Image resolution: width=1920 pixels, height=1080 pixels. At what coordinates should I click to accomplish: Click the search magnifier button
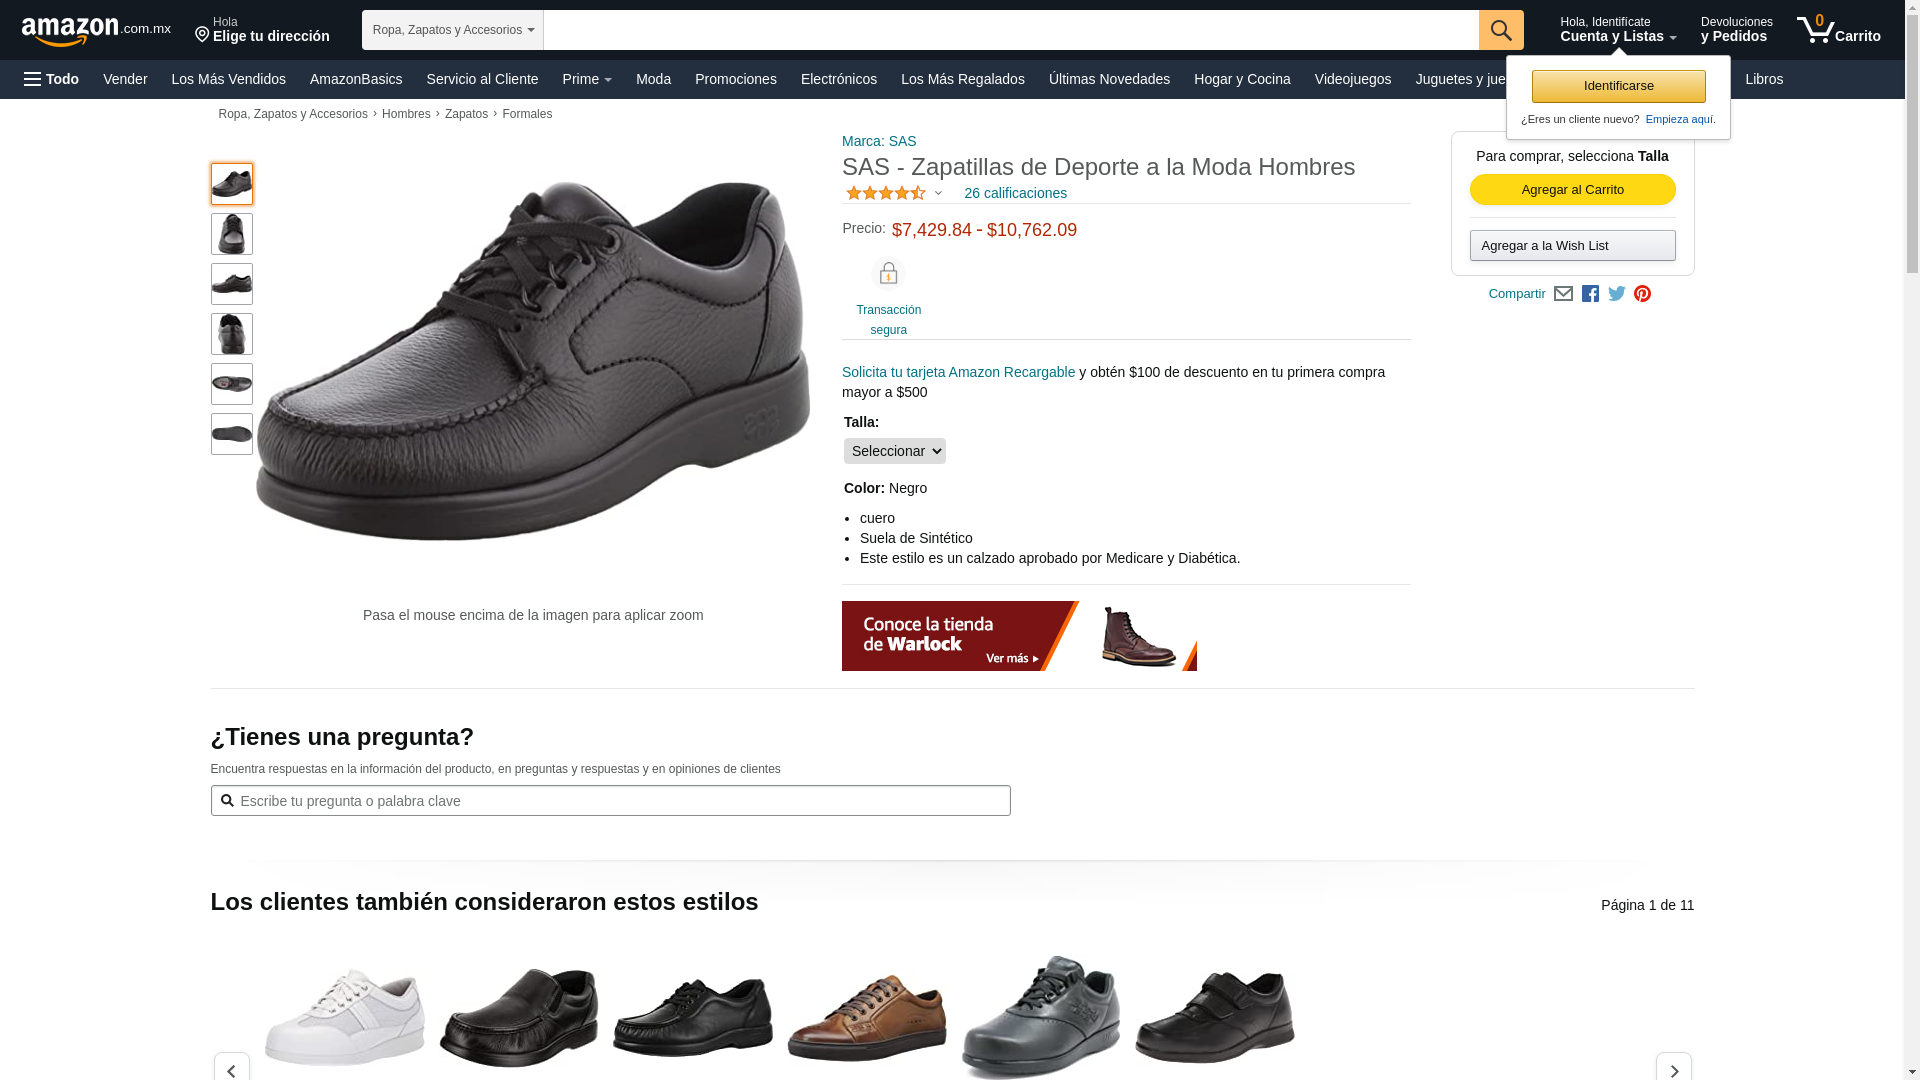click(x=1500, y=30)
